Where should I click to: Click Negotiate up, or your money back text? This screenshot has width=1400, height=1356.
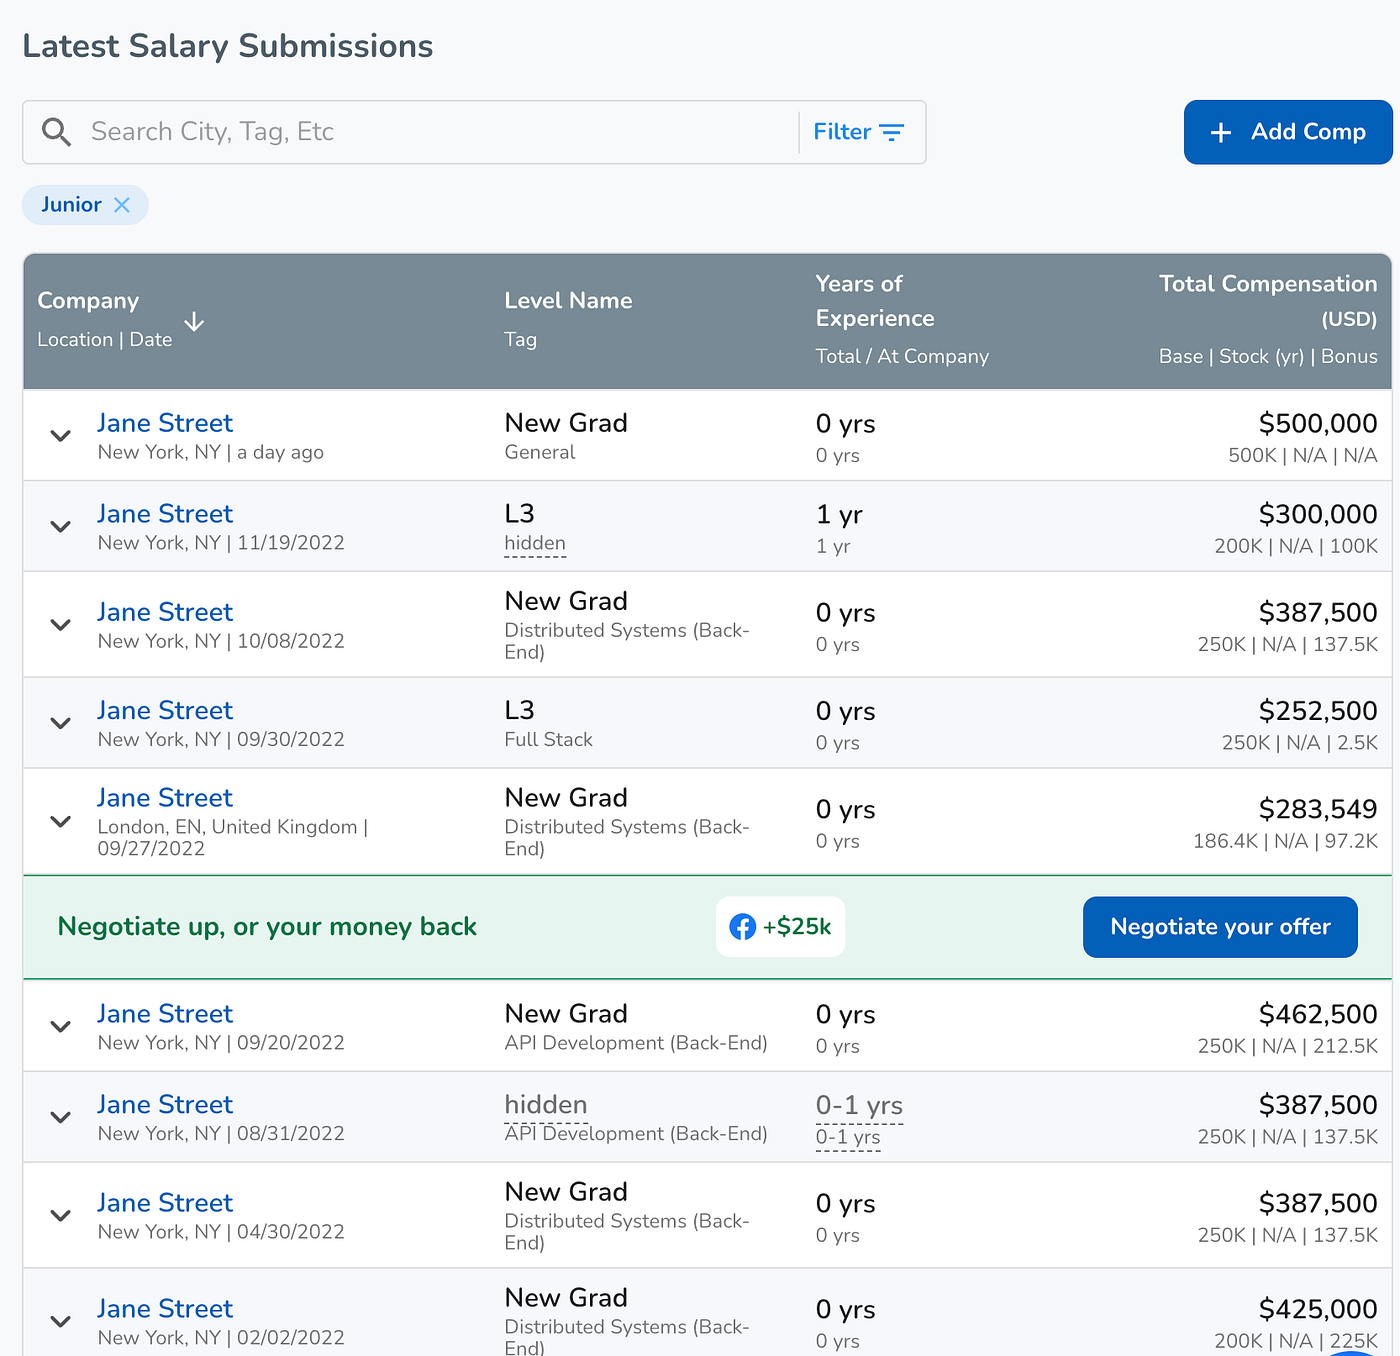(x=267, y=927)
